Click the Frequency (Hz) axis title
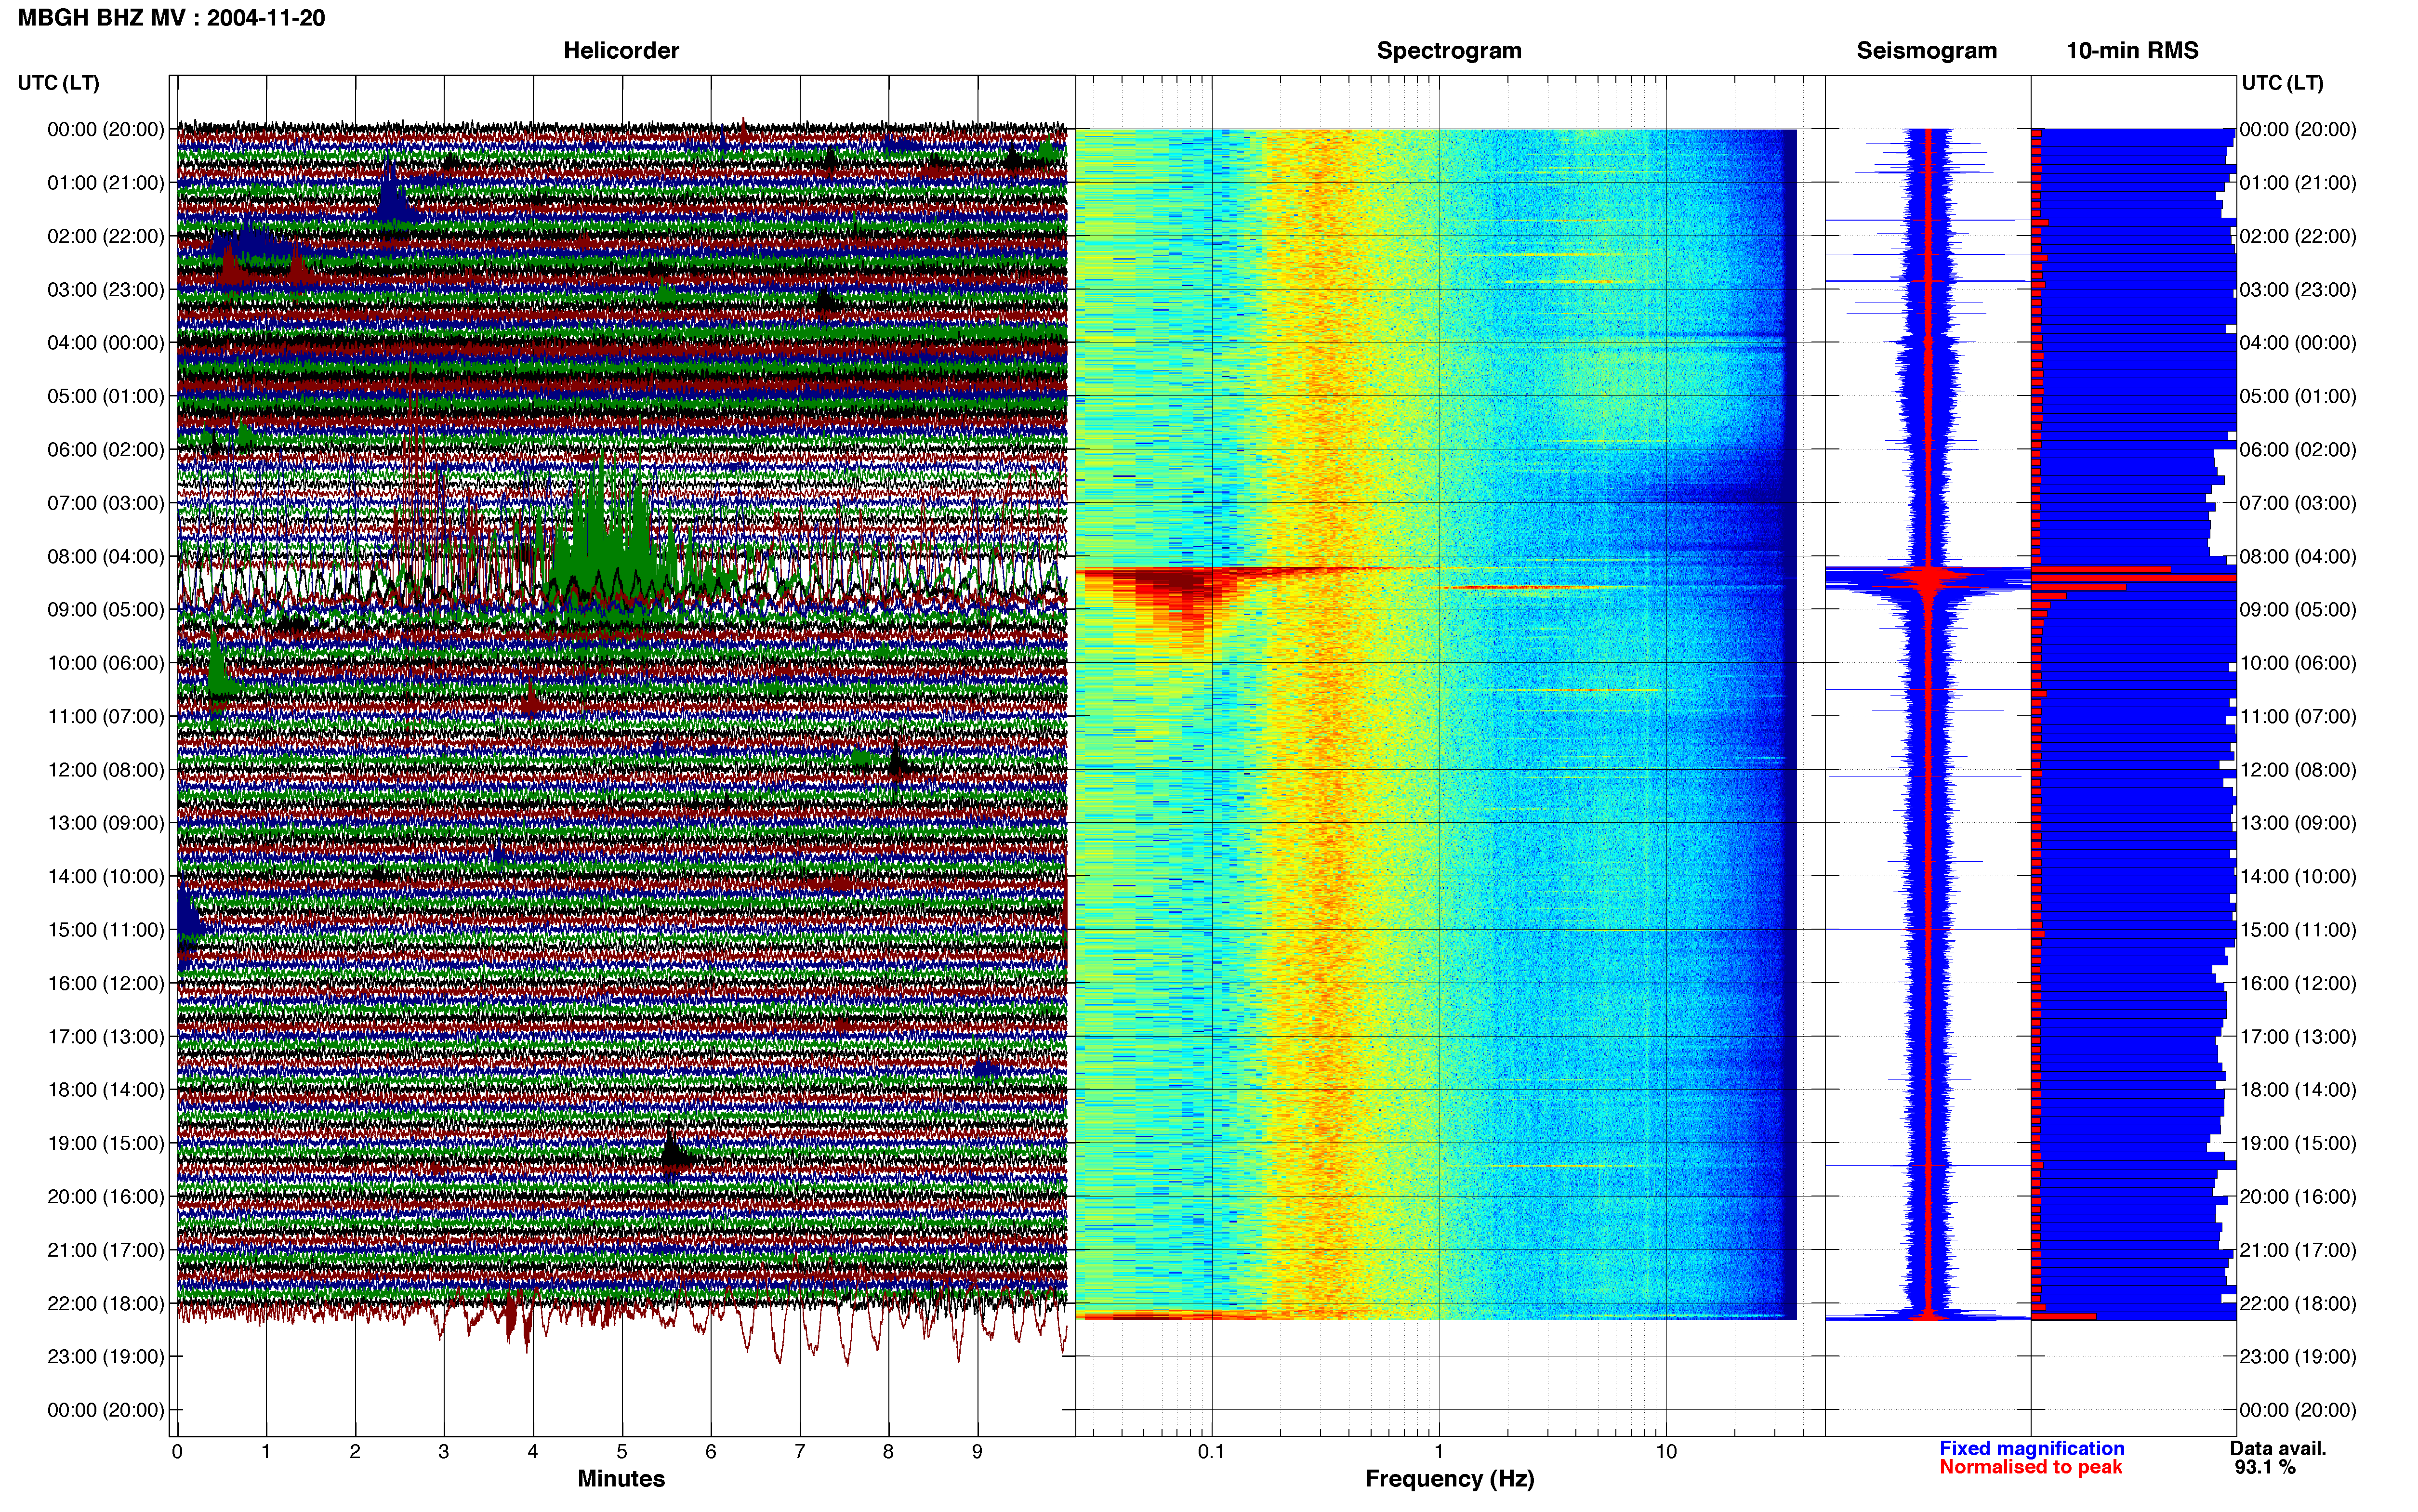This screenshot has height=1512, width=2418. 1449,1478
